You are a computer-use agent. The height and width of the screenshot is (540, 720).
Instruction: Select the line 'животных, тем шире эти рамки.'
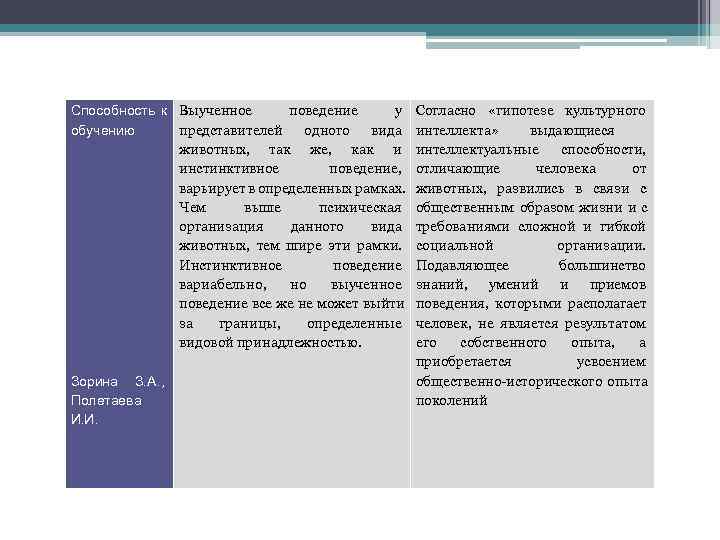[290, 246]
